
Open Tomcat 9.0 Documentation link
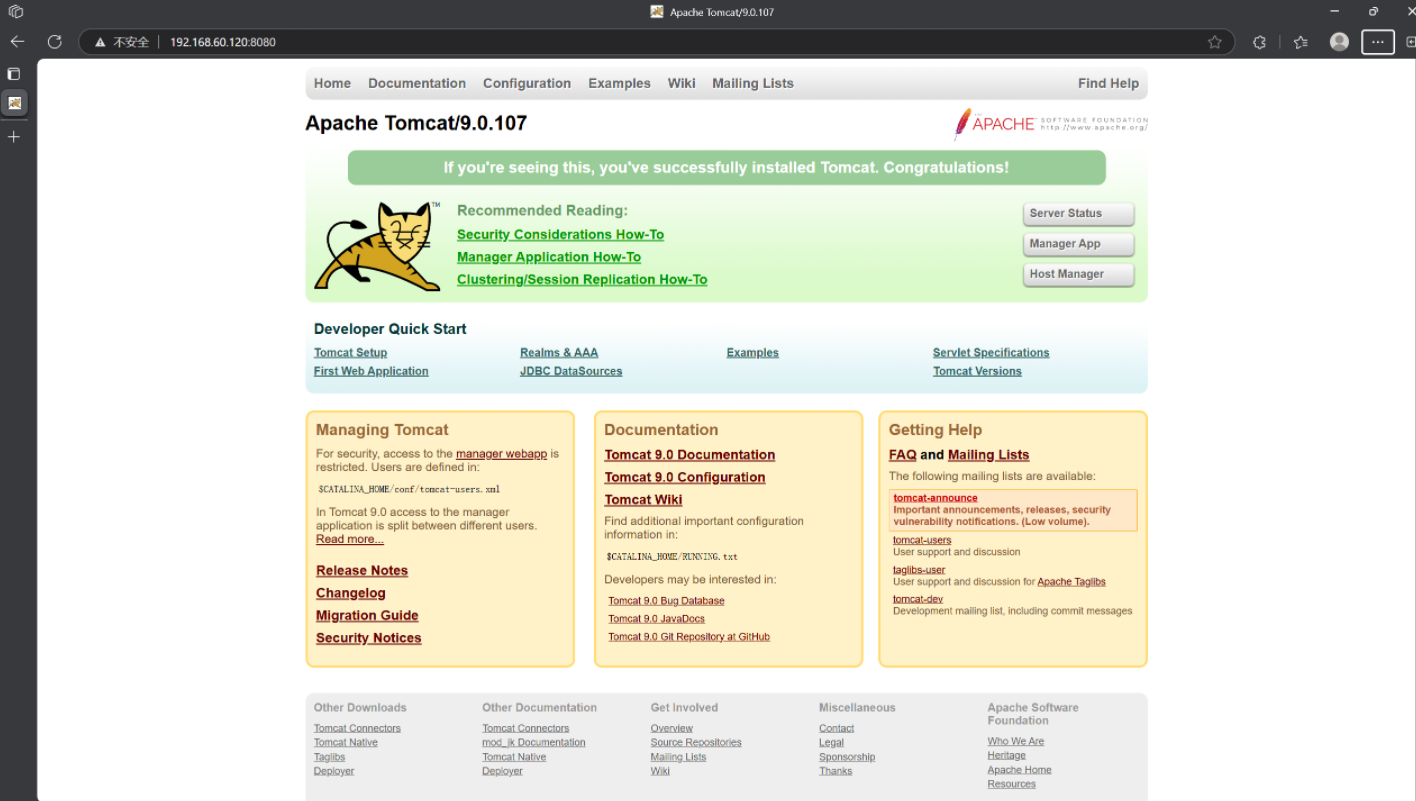[690, 455]
